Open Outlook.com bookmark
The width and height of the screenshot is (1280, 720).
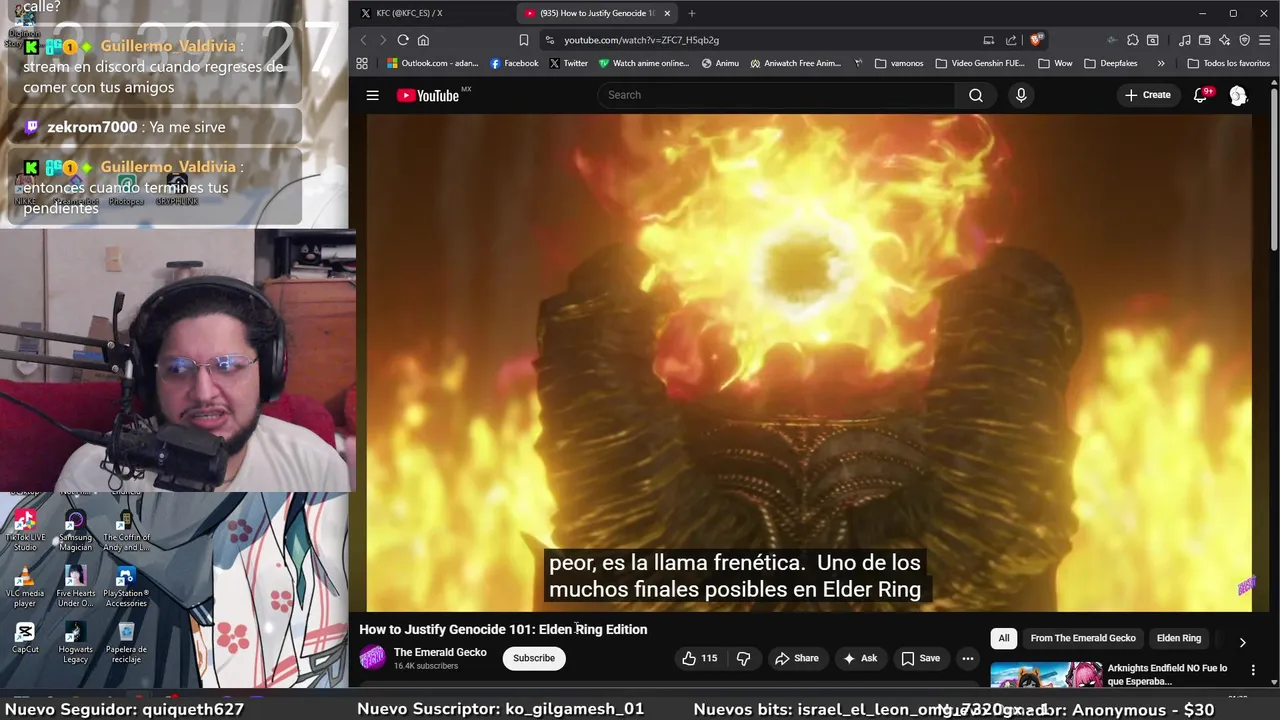tap(433, 63)
